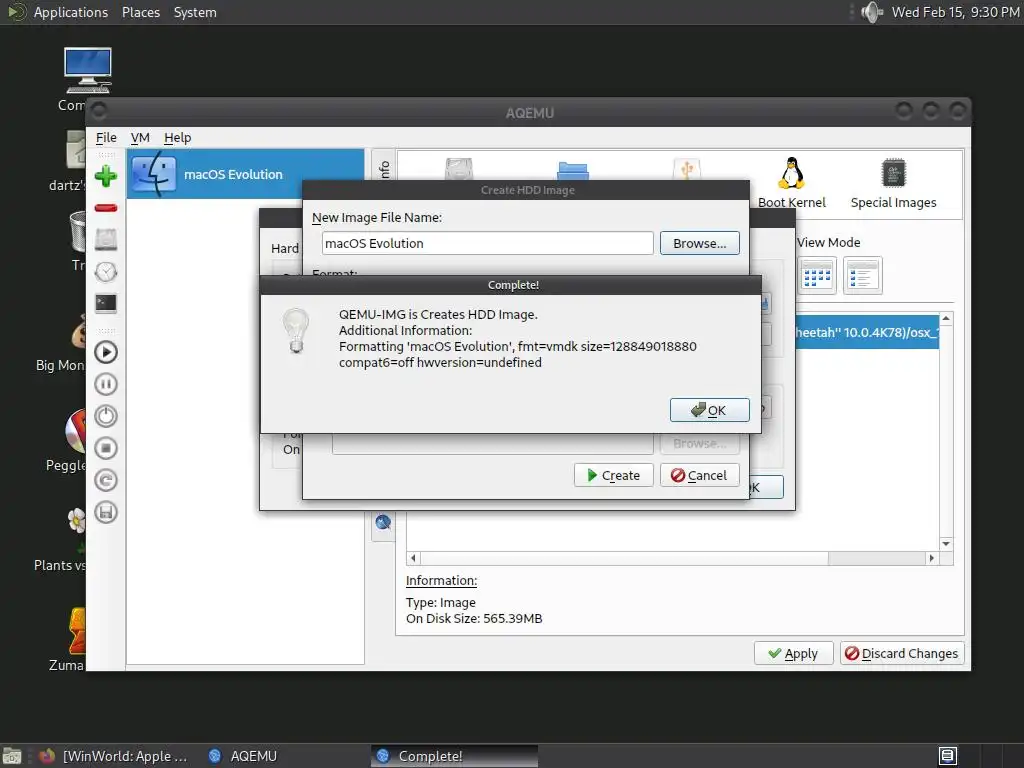Click the 'On Disk Size: 565.39MB' text
1024x768 pixels.
(474, 618)
